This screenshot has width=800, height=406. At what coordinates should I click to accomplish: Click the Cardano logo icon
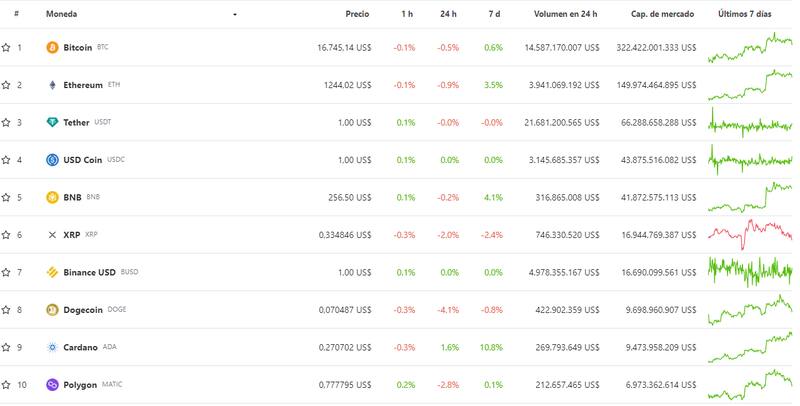coord(53,347)
